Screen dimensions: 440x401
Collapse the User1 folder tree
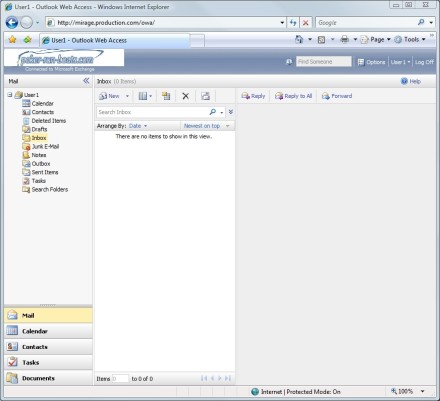[10, 95]
